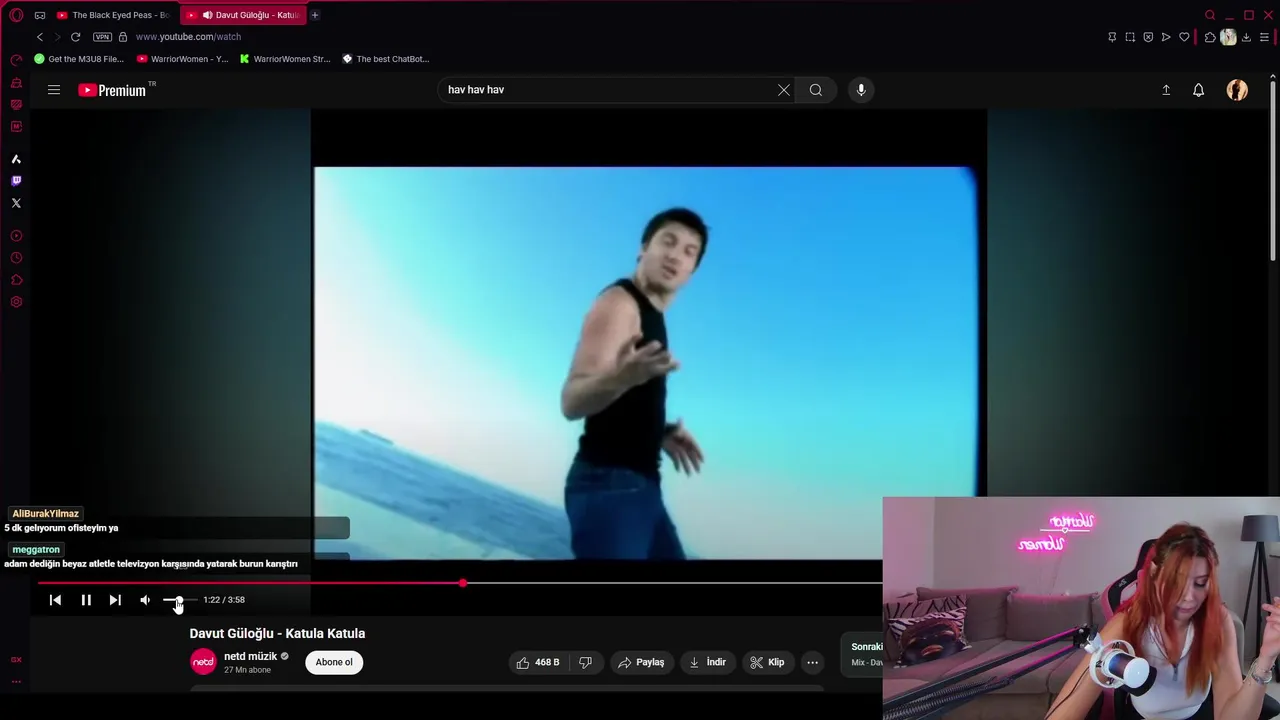1280x720 pixels.
Task: Open Get the M3U8 File bookmark
Action: (79, 59)
